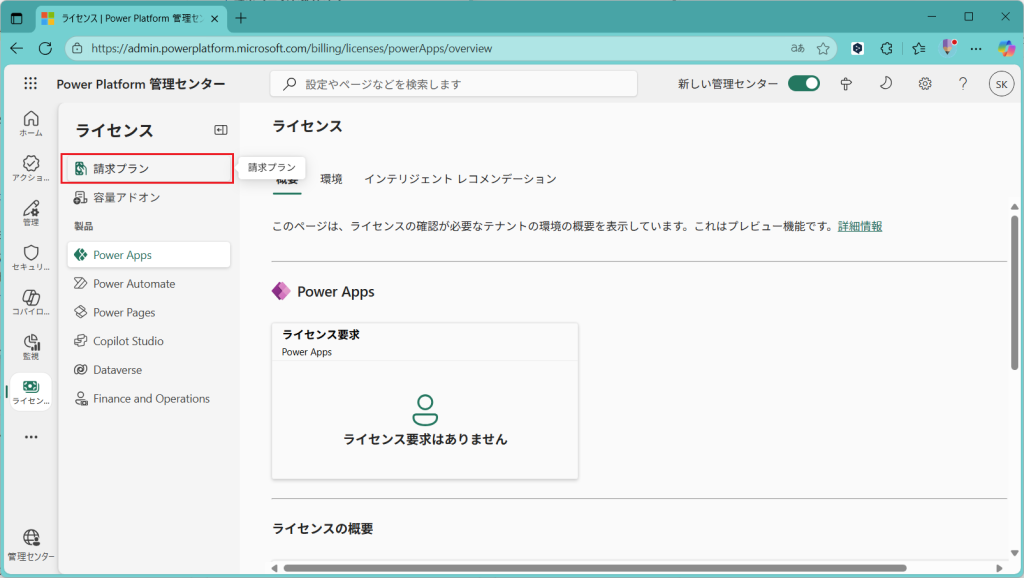Select Power Apps in the products list

(x=149, y=255)
